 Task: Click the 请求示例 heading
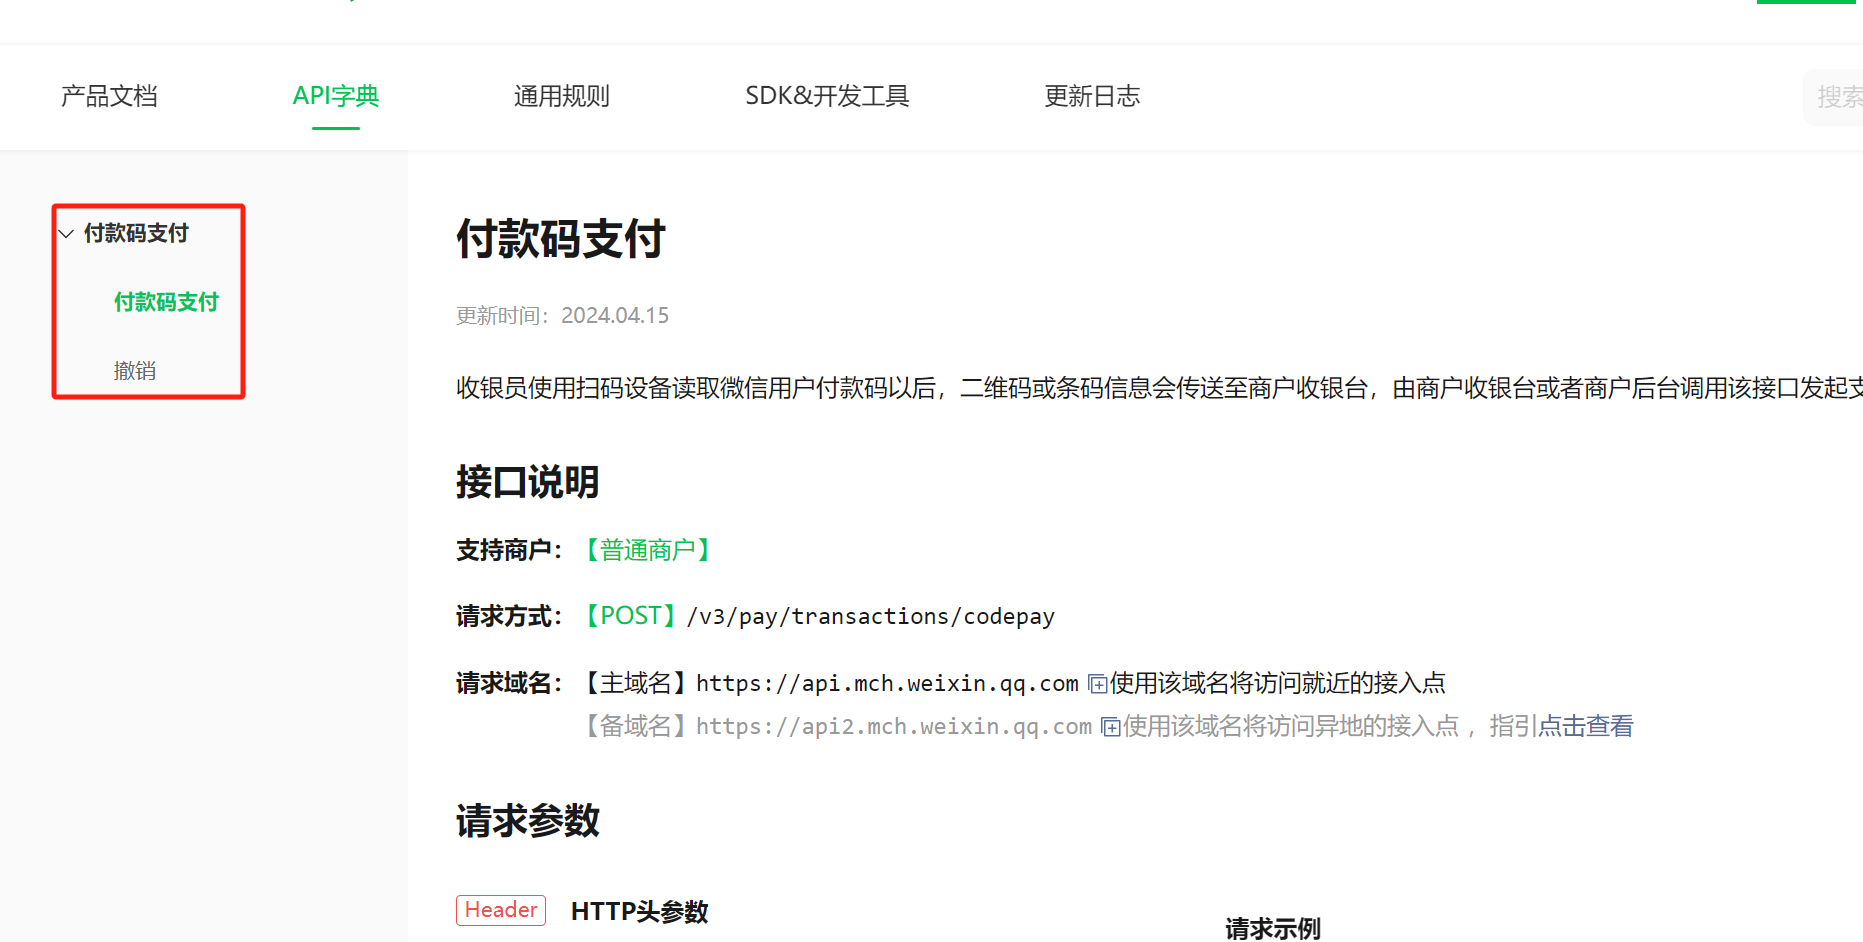point(1273,929)
